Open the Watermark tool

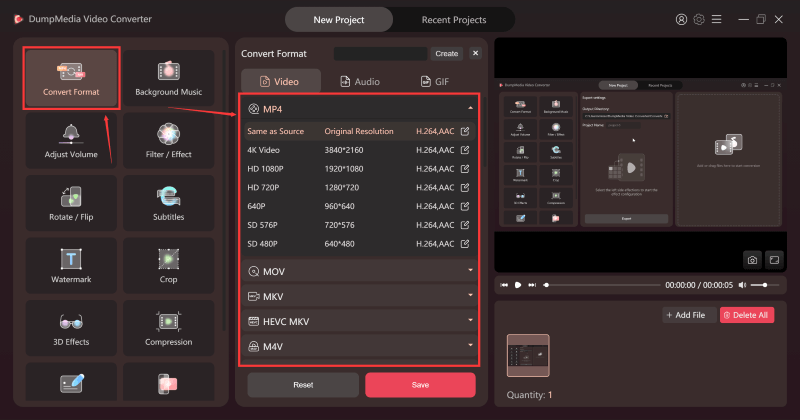tap(71, 266)
